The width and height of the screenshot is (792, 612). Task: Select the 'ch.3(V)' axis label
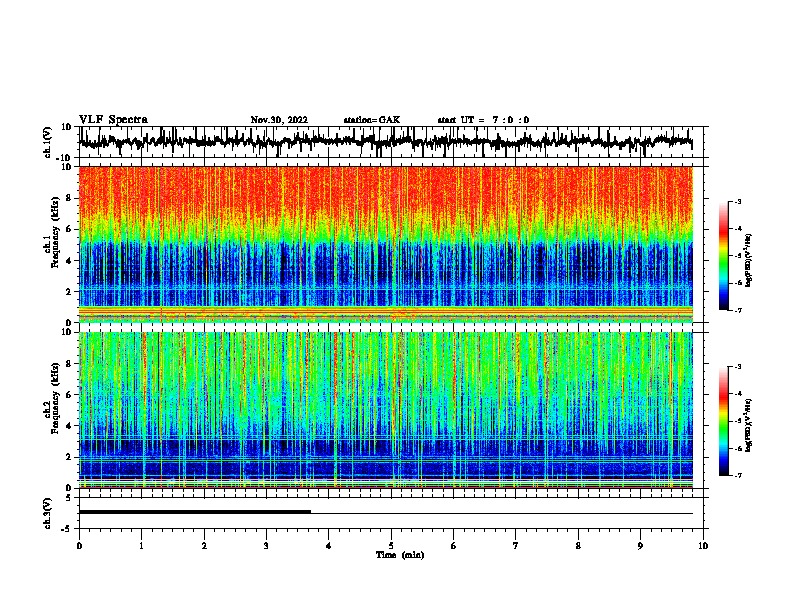pyautogui.click(x=48, y=513)
